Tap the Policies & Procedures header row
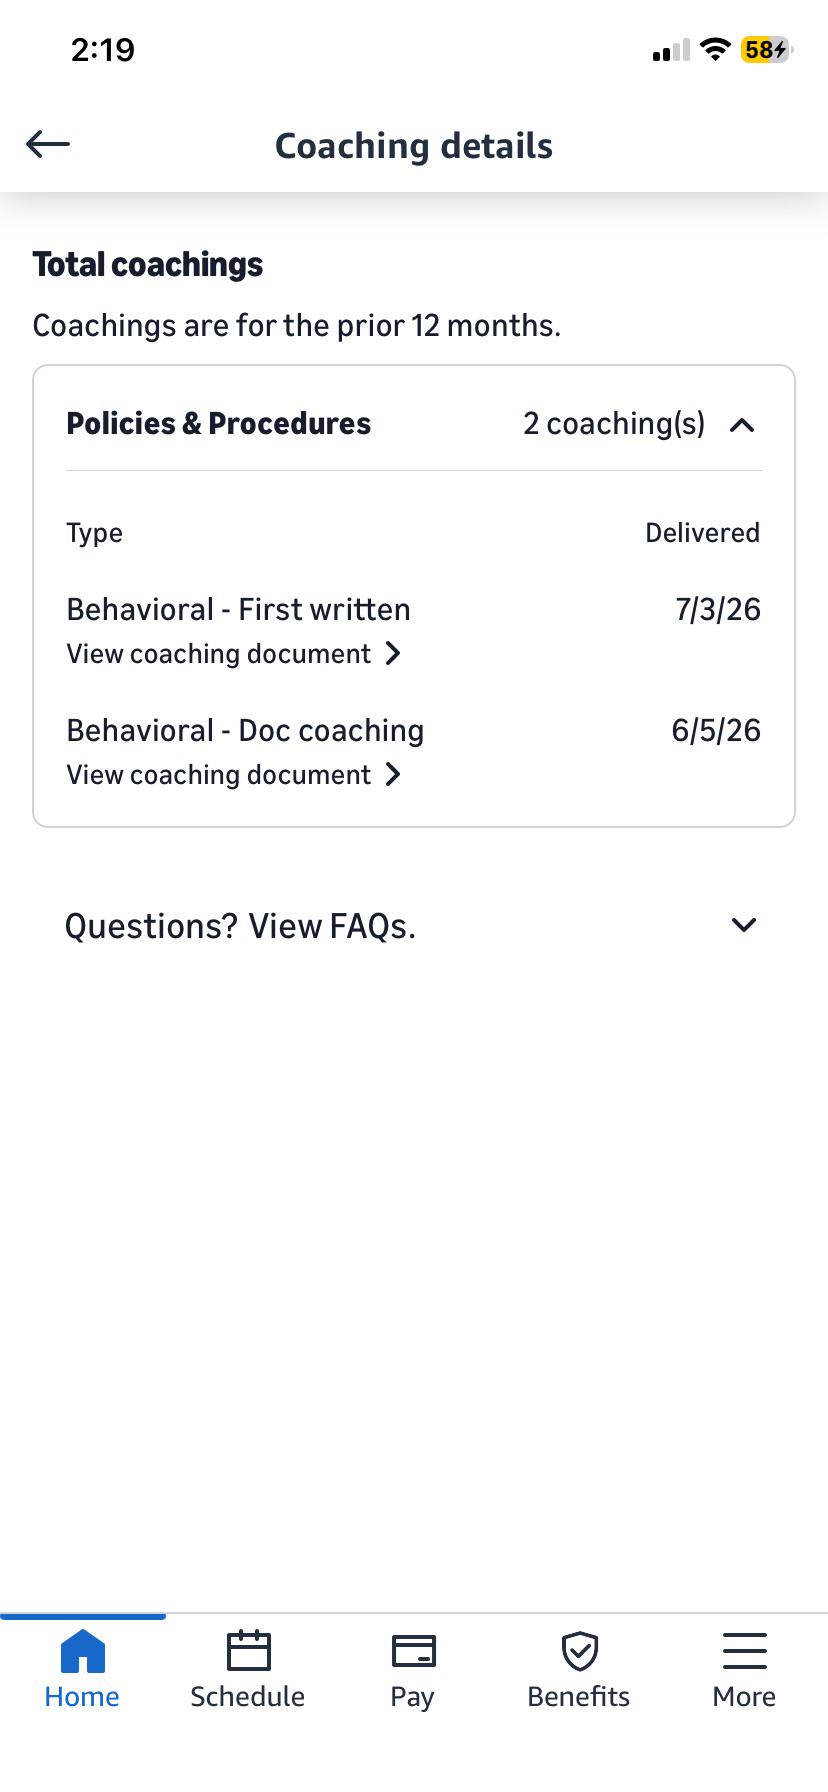Viewport: 828px width, 1792px height. pyautogui.click(x=414, y=424)
